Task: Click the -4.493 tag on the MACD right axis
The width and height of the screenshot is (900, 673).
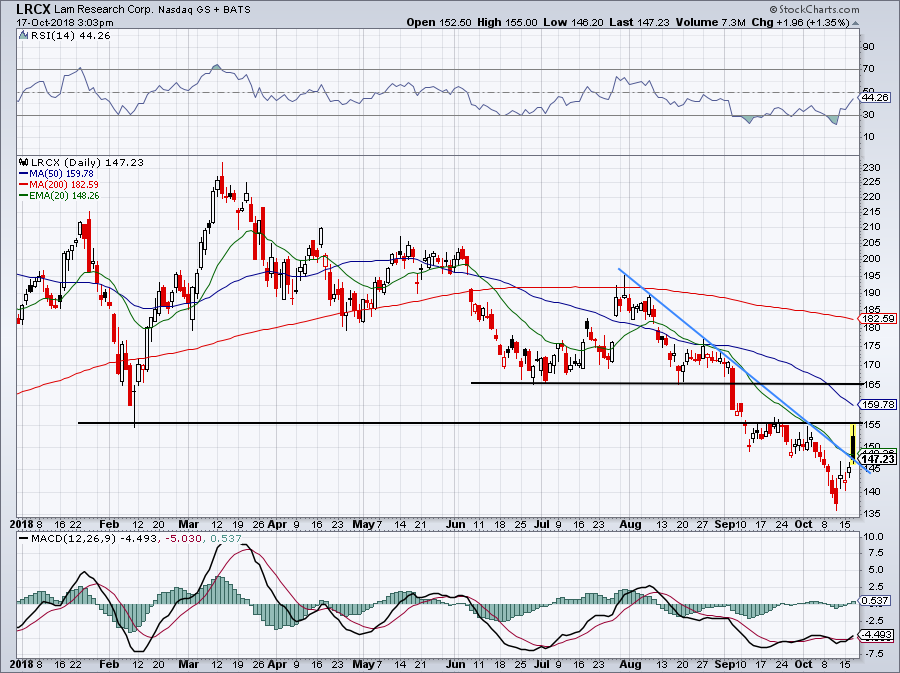Action: pyautogui.click(x=877, y=635)
